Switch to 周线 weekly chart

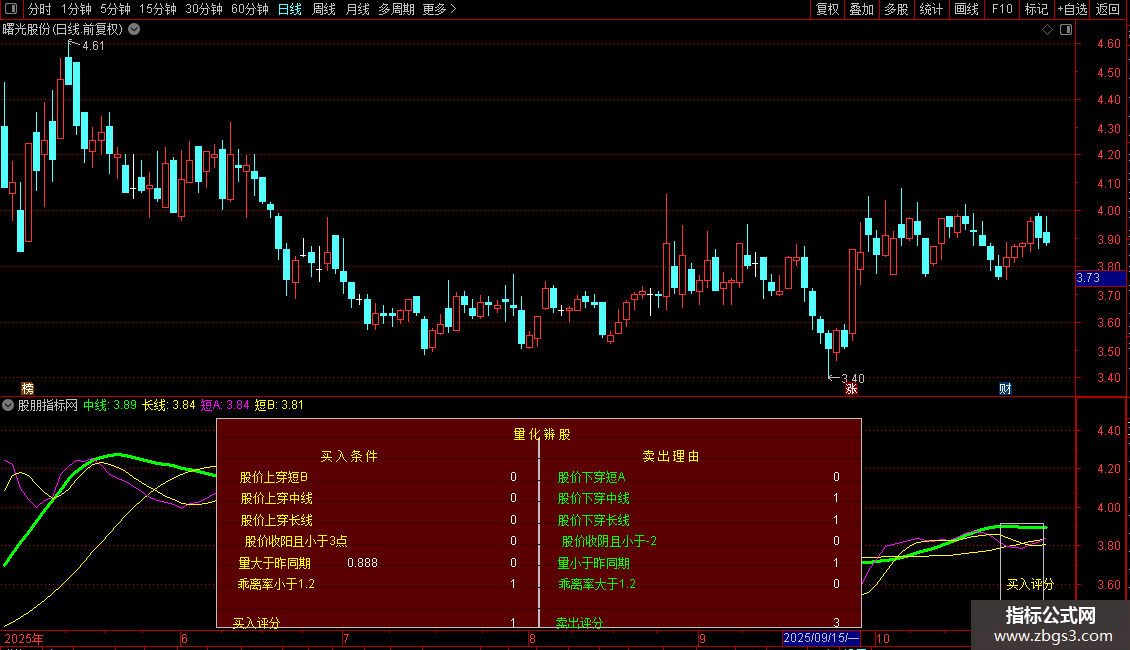pyautogui.click(x=324, y=9)
